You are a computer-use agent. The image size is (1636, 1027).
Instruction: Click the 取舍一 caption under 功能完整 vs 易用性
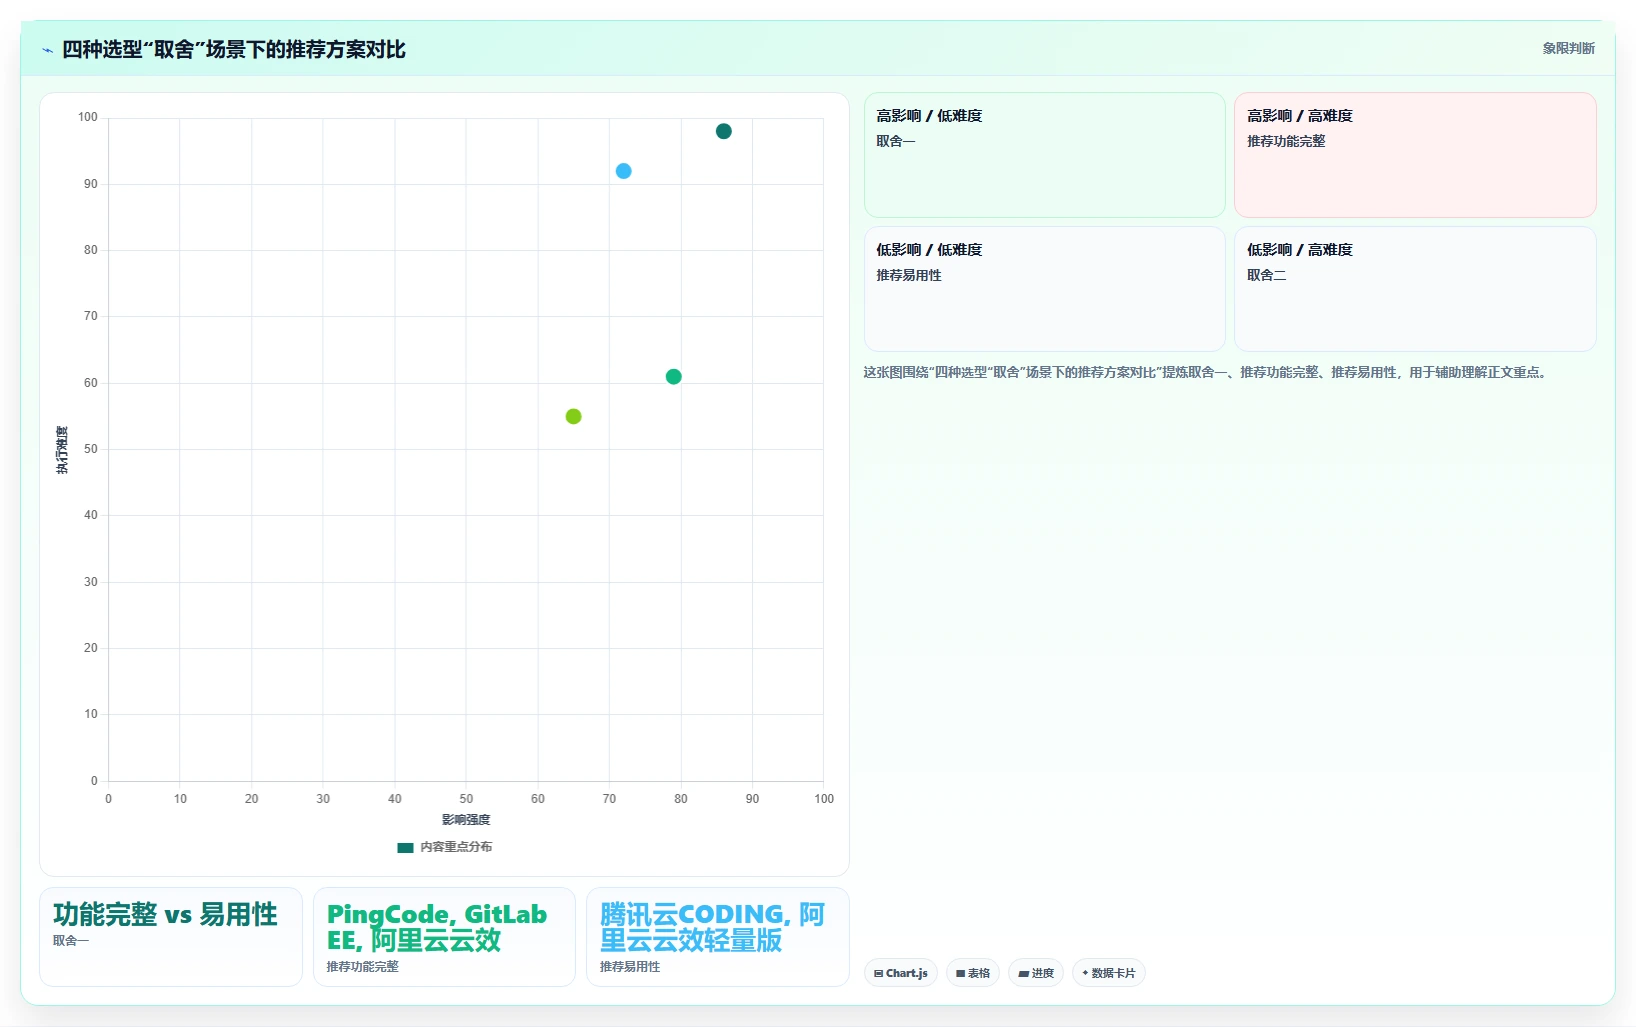pos(71,941)
